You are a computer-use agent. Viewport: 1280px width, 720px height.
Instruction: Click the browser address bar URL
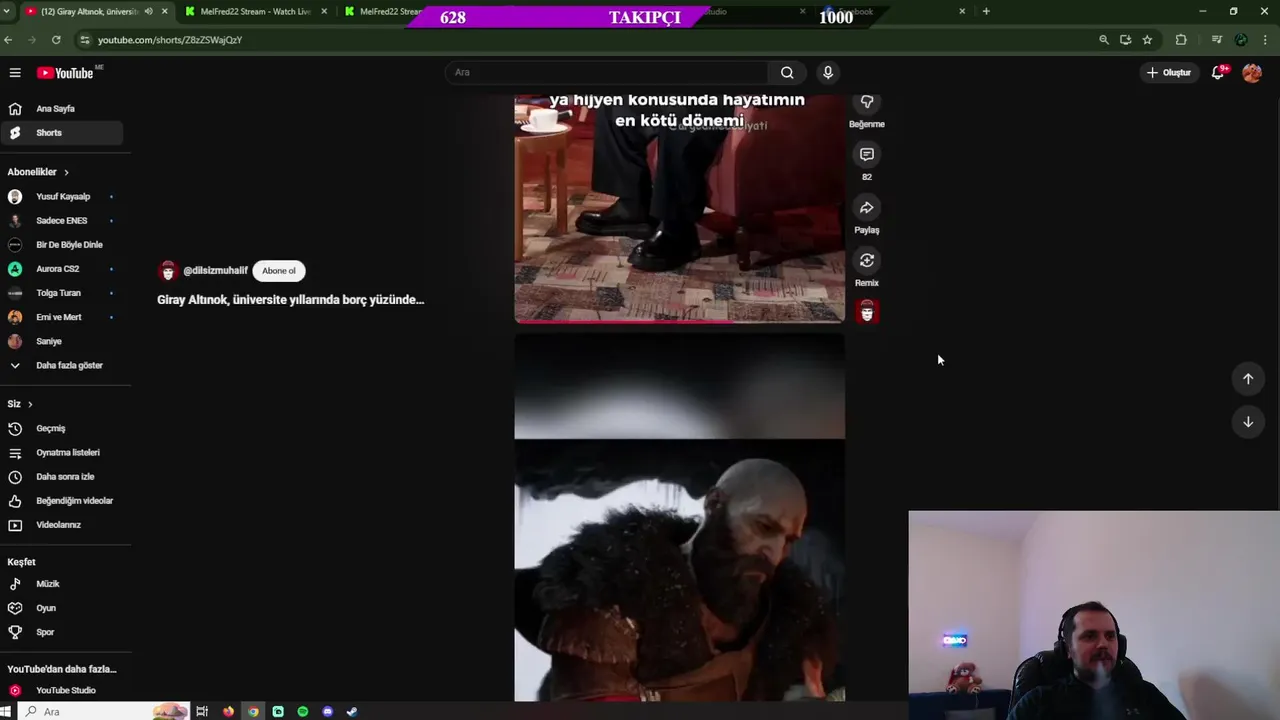click(x=170, y=40)
